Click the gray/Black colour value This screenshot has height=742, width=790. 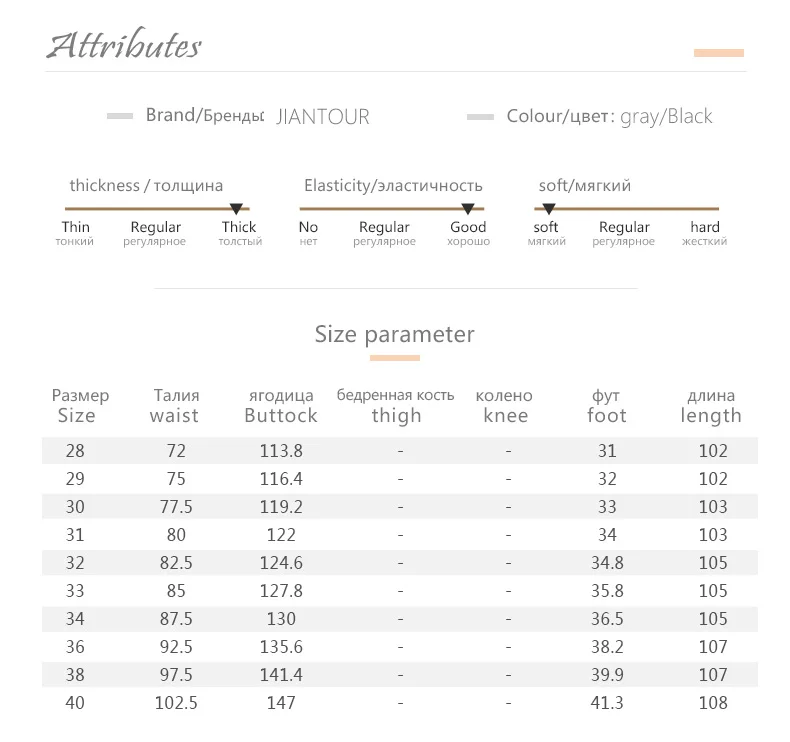[x=666, y=117]
